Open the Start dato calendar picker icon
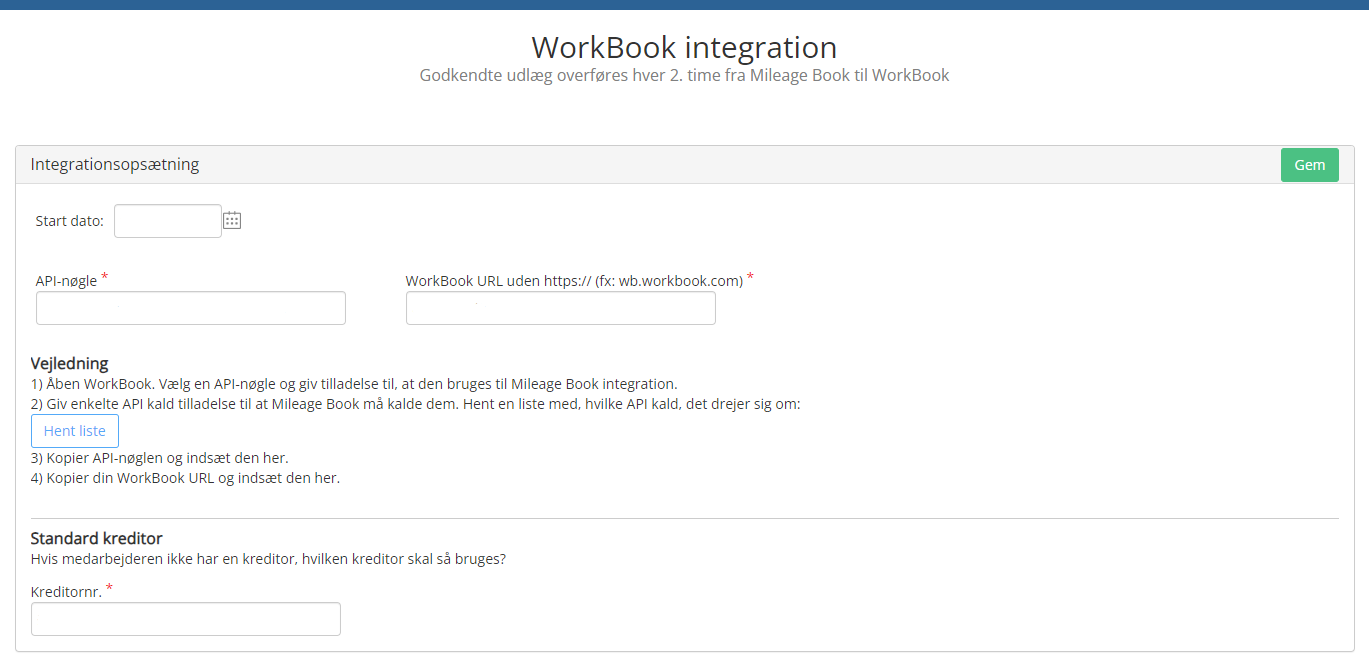 tap(232, 220)
